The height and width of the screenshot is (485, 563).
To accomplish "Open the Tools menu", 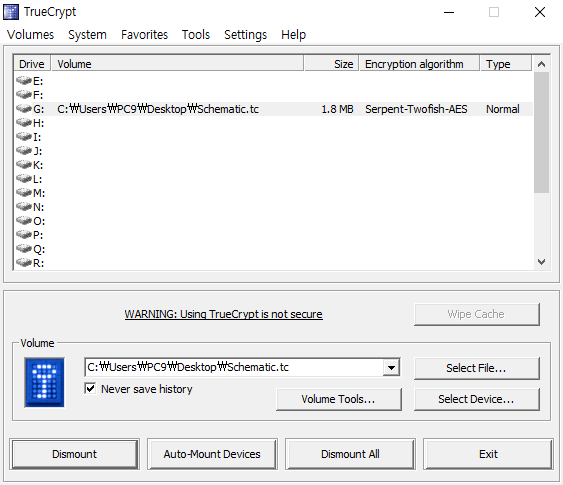I will pos(196,35).
